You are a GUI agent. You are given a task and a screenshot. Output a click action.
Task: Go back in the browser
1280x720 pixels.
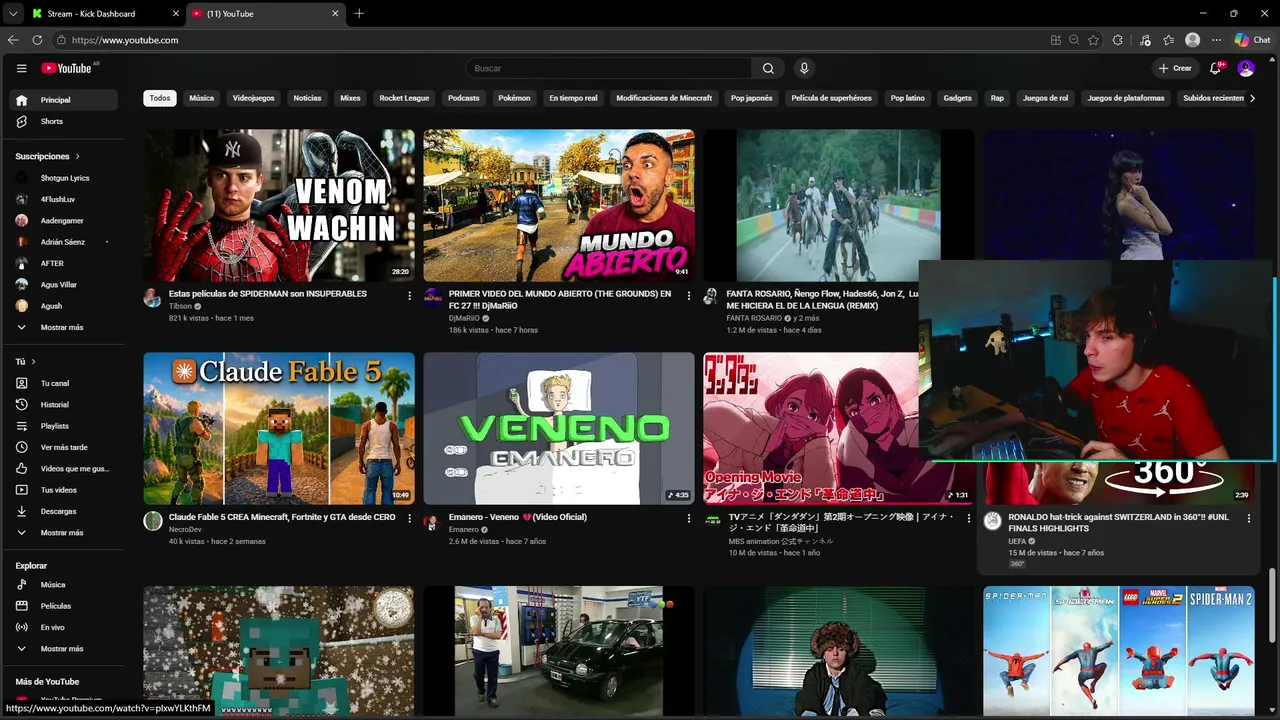click(13, 40)
